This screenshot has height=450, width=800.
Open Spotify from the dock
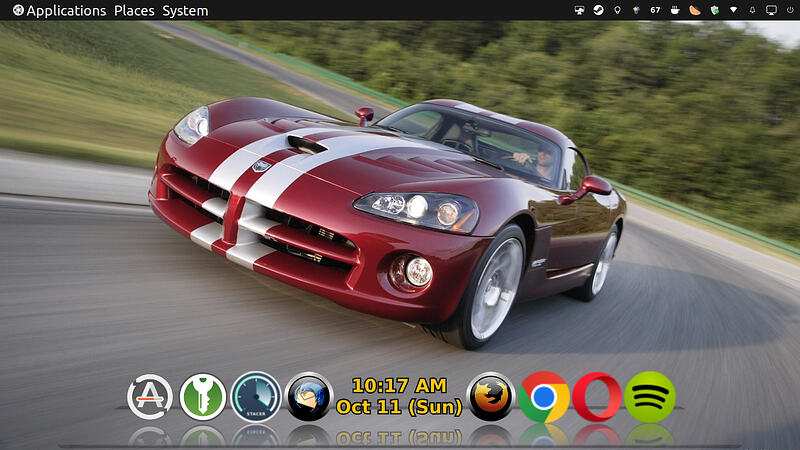point(650,396)
